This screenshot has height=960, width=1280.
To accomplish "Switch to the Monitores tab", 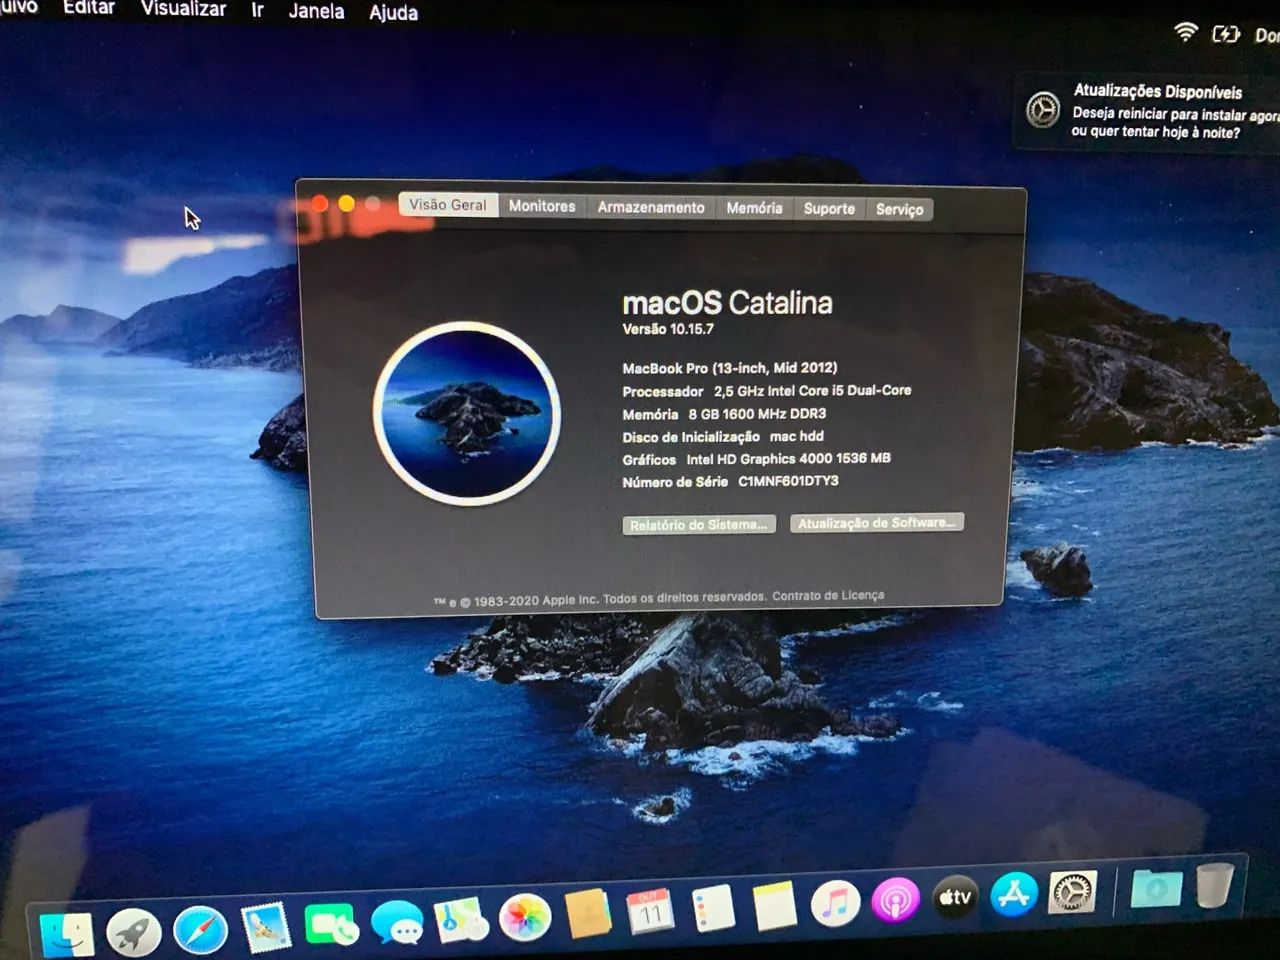I will tap(542, 206).
